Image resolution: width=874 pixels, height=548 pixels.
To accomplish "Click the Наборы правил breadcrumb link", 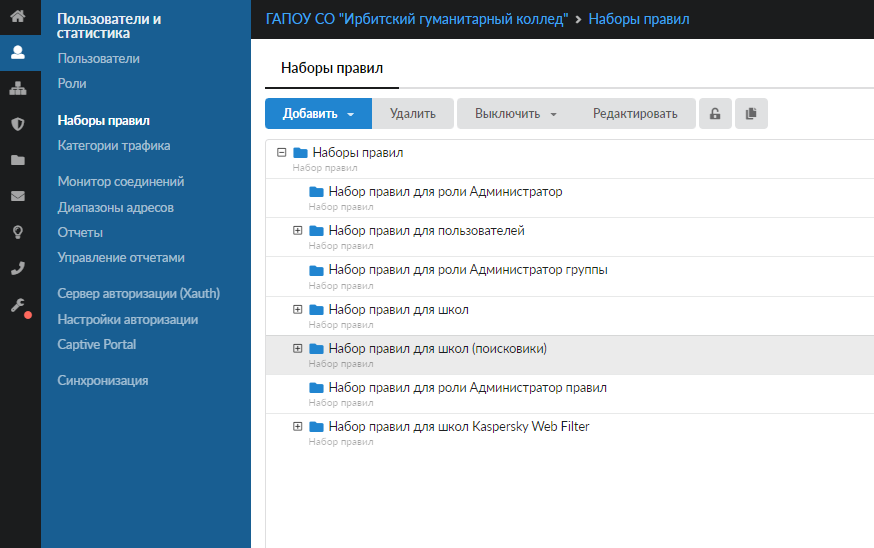I will (639, 19).
